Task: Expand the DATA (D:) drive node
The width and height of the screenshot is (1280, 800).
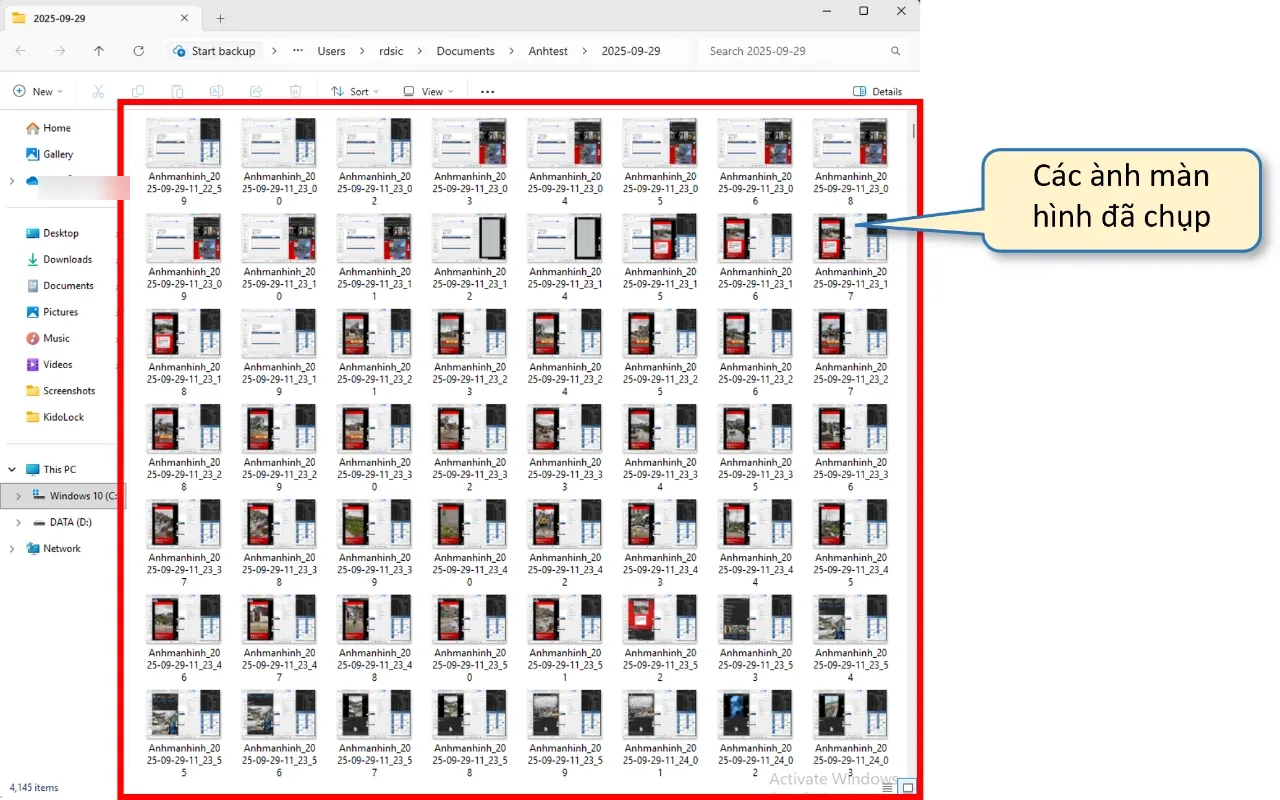Action: click(18, 522)
